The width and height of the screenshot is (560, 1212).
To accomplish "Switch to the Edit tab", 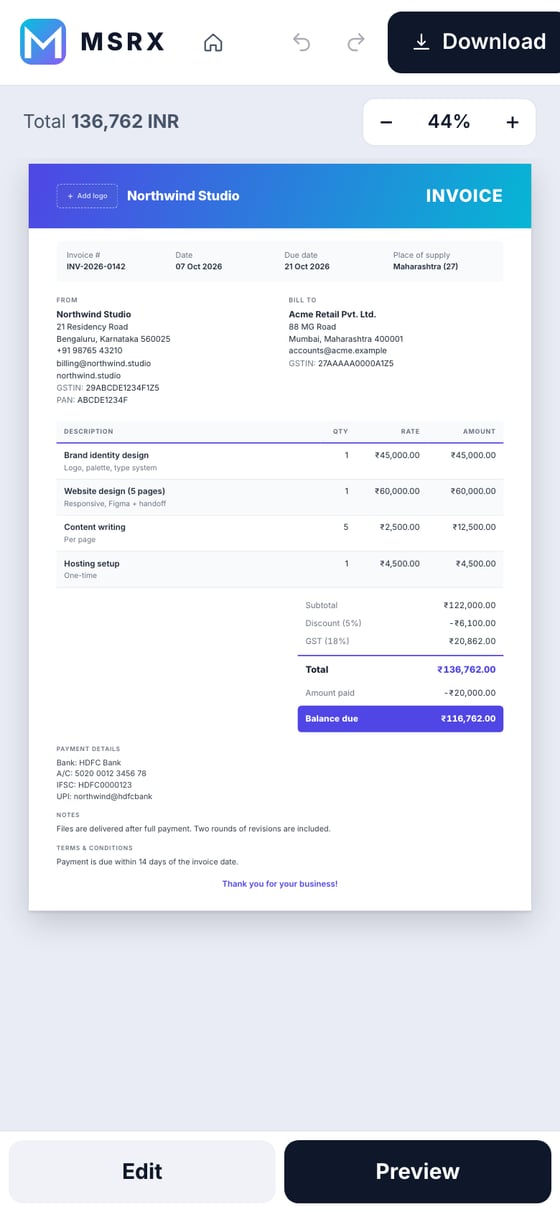I will (x=142, y=1171).
